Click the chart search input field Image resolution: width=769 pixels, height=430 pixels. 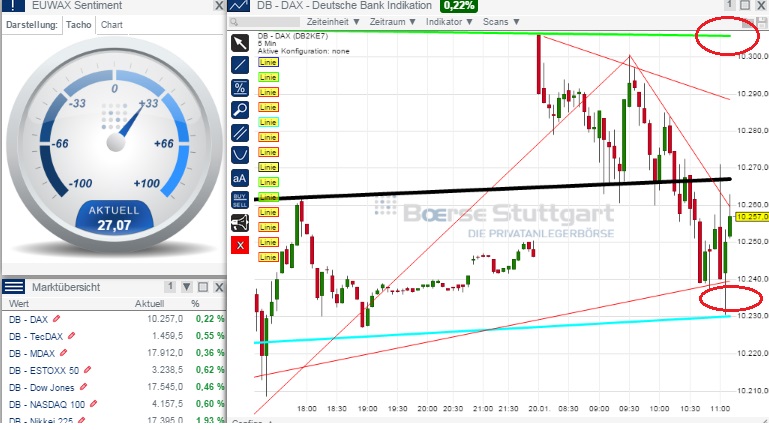(x=264, y=22)
